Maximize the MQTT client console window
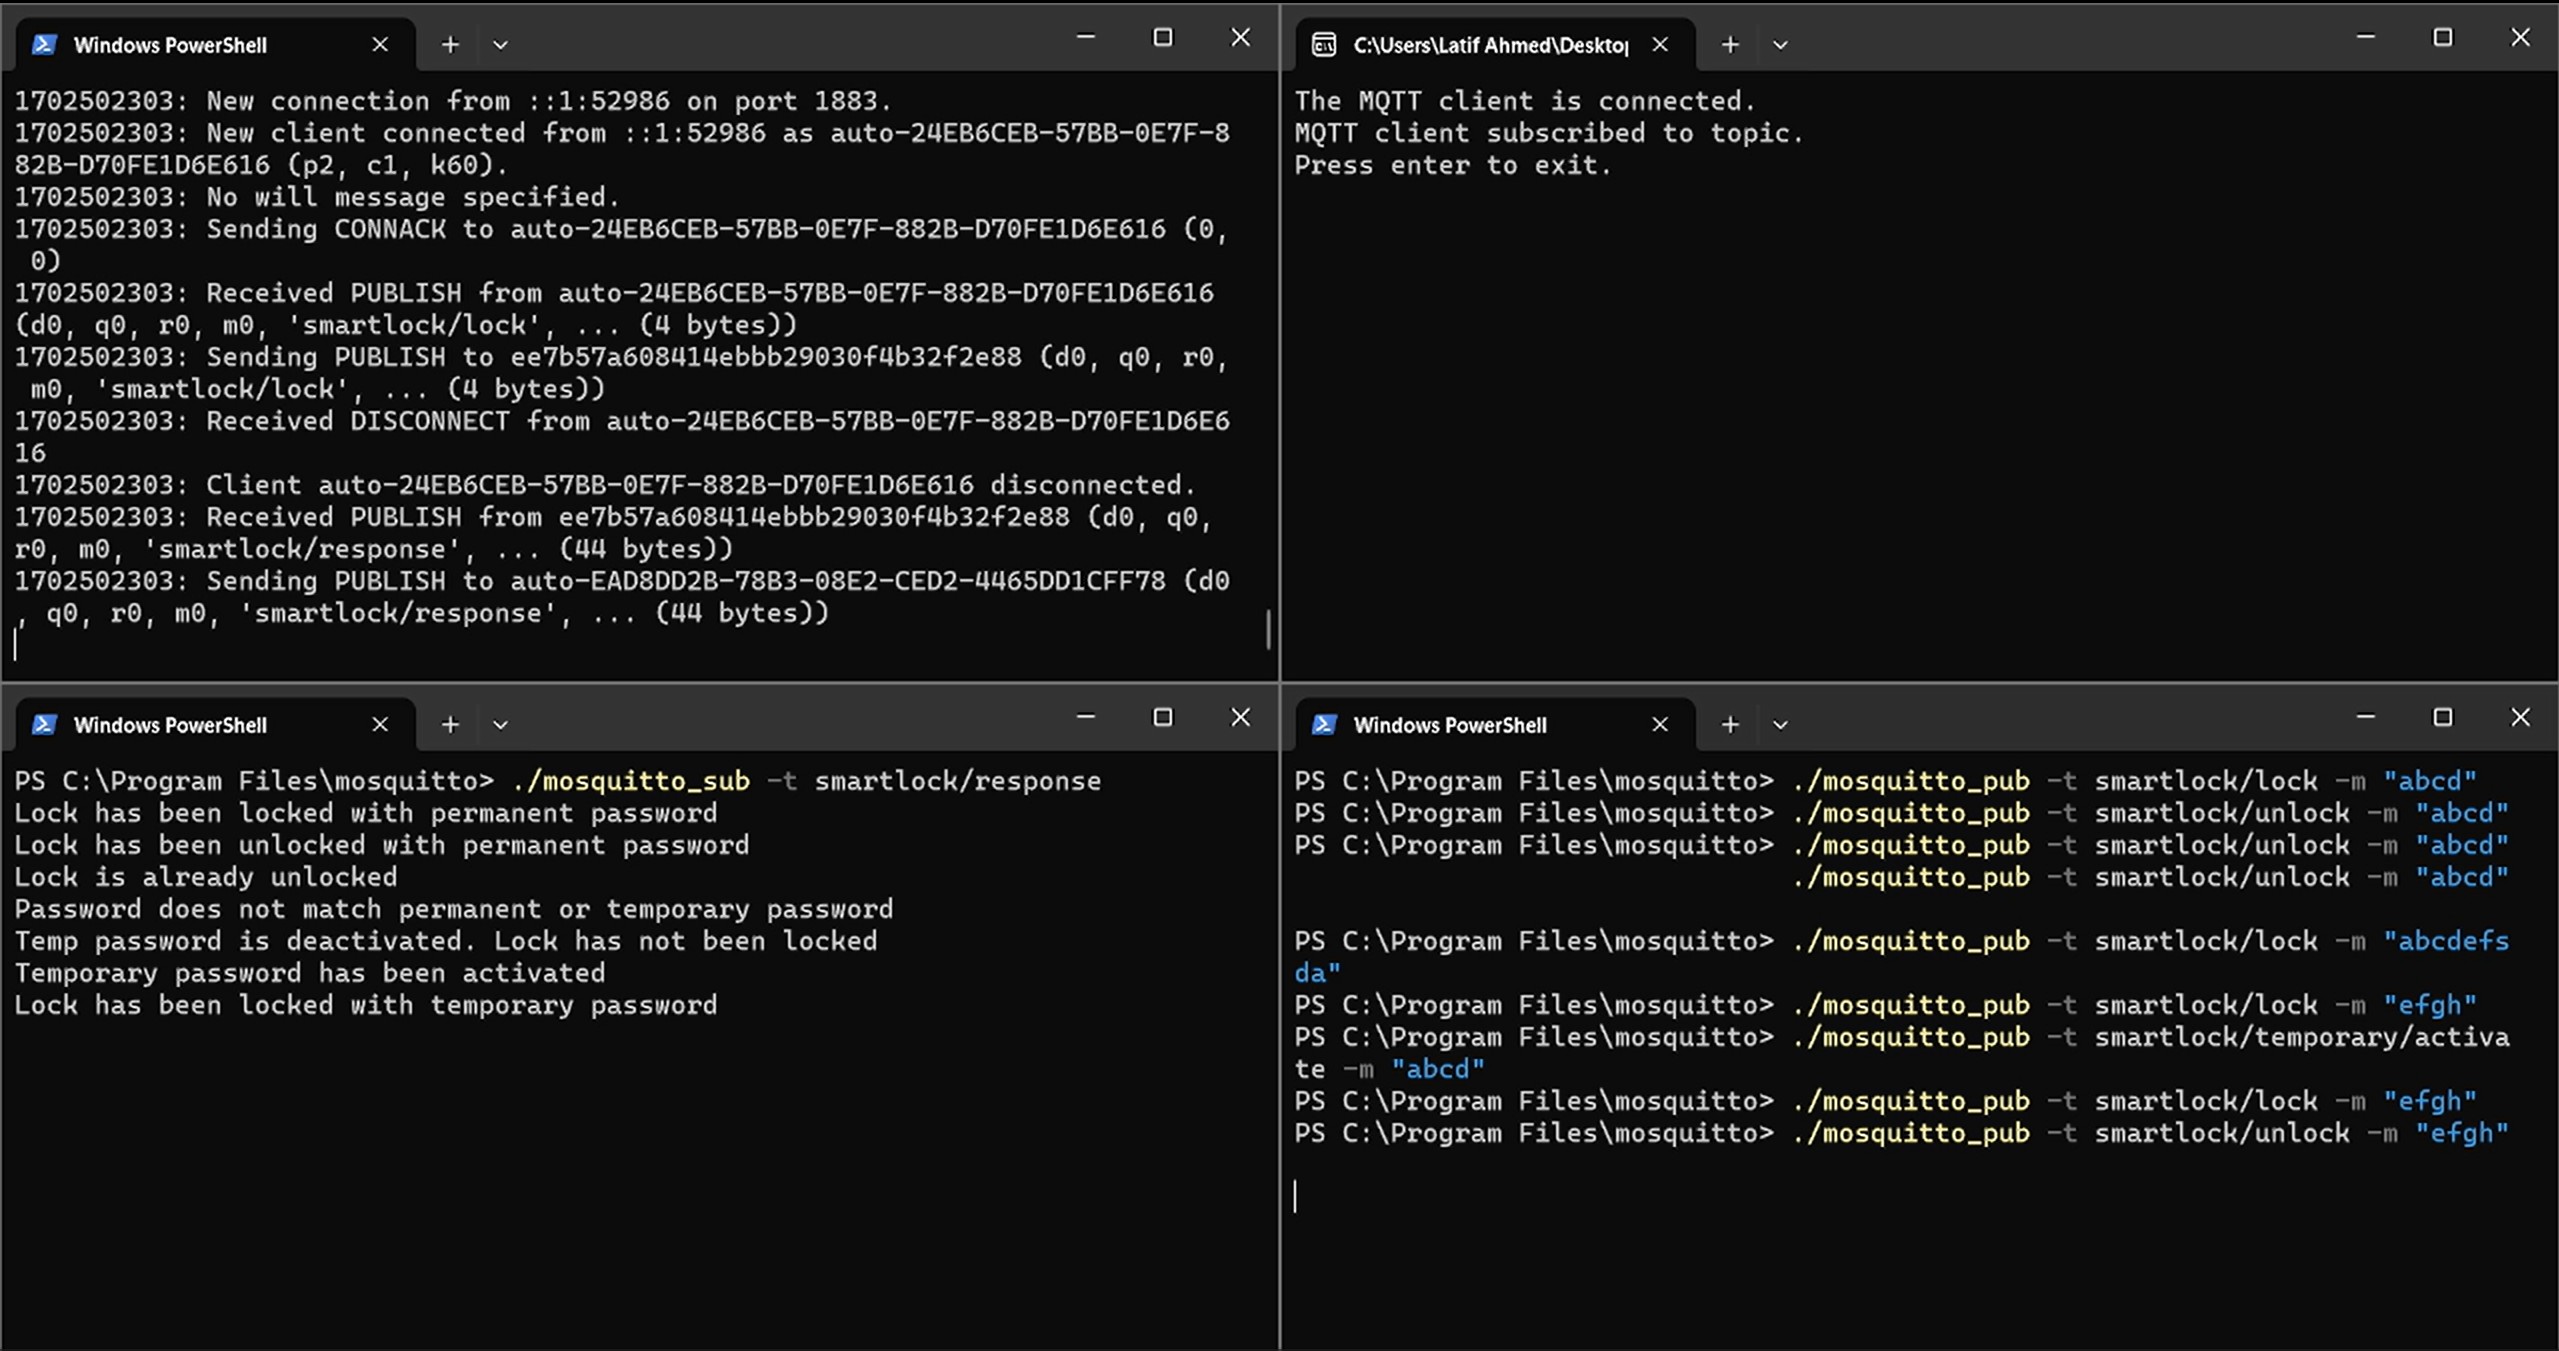Viewport: 2559px width, 1351px height. coord(2442,37)
